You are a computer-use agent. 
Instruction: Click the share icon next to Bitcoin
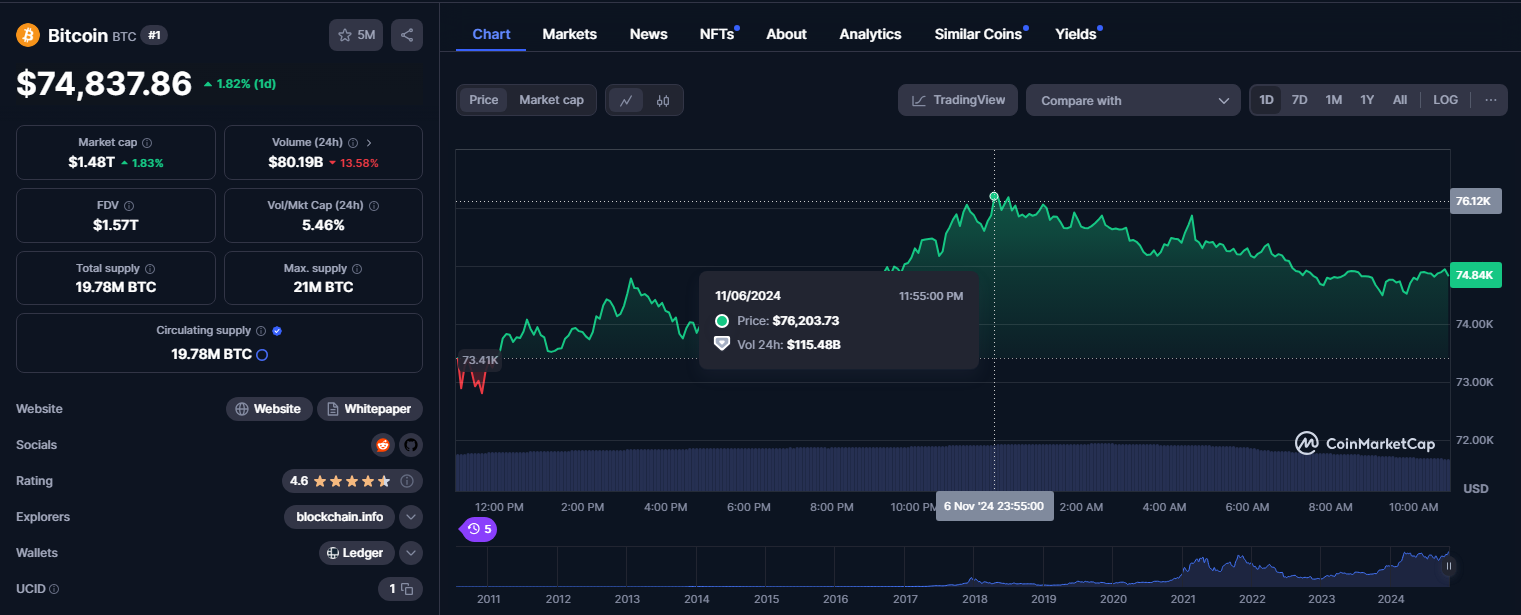click(x=407, y=35)
